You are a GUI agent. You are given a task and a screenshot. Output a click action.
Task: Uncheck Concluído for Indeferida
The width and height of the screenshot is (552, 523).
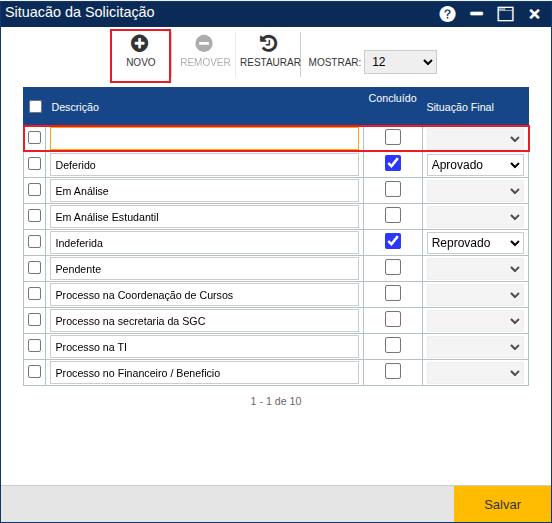[393, 241]
